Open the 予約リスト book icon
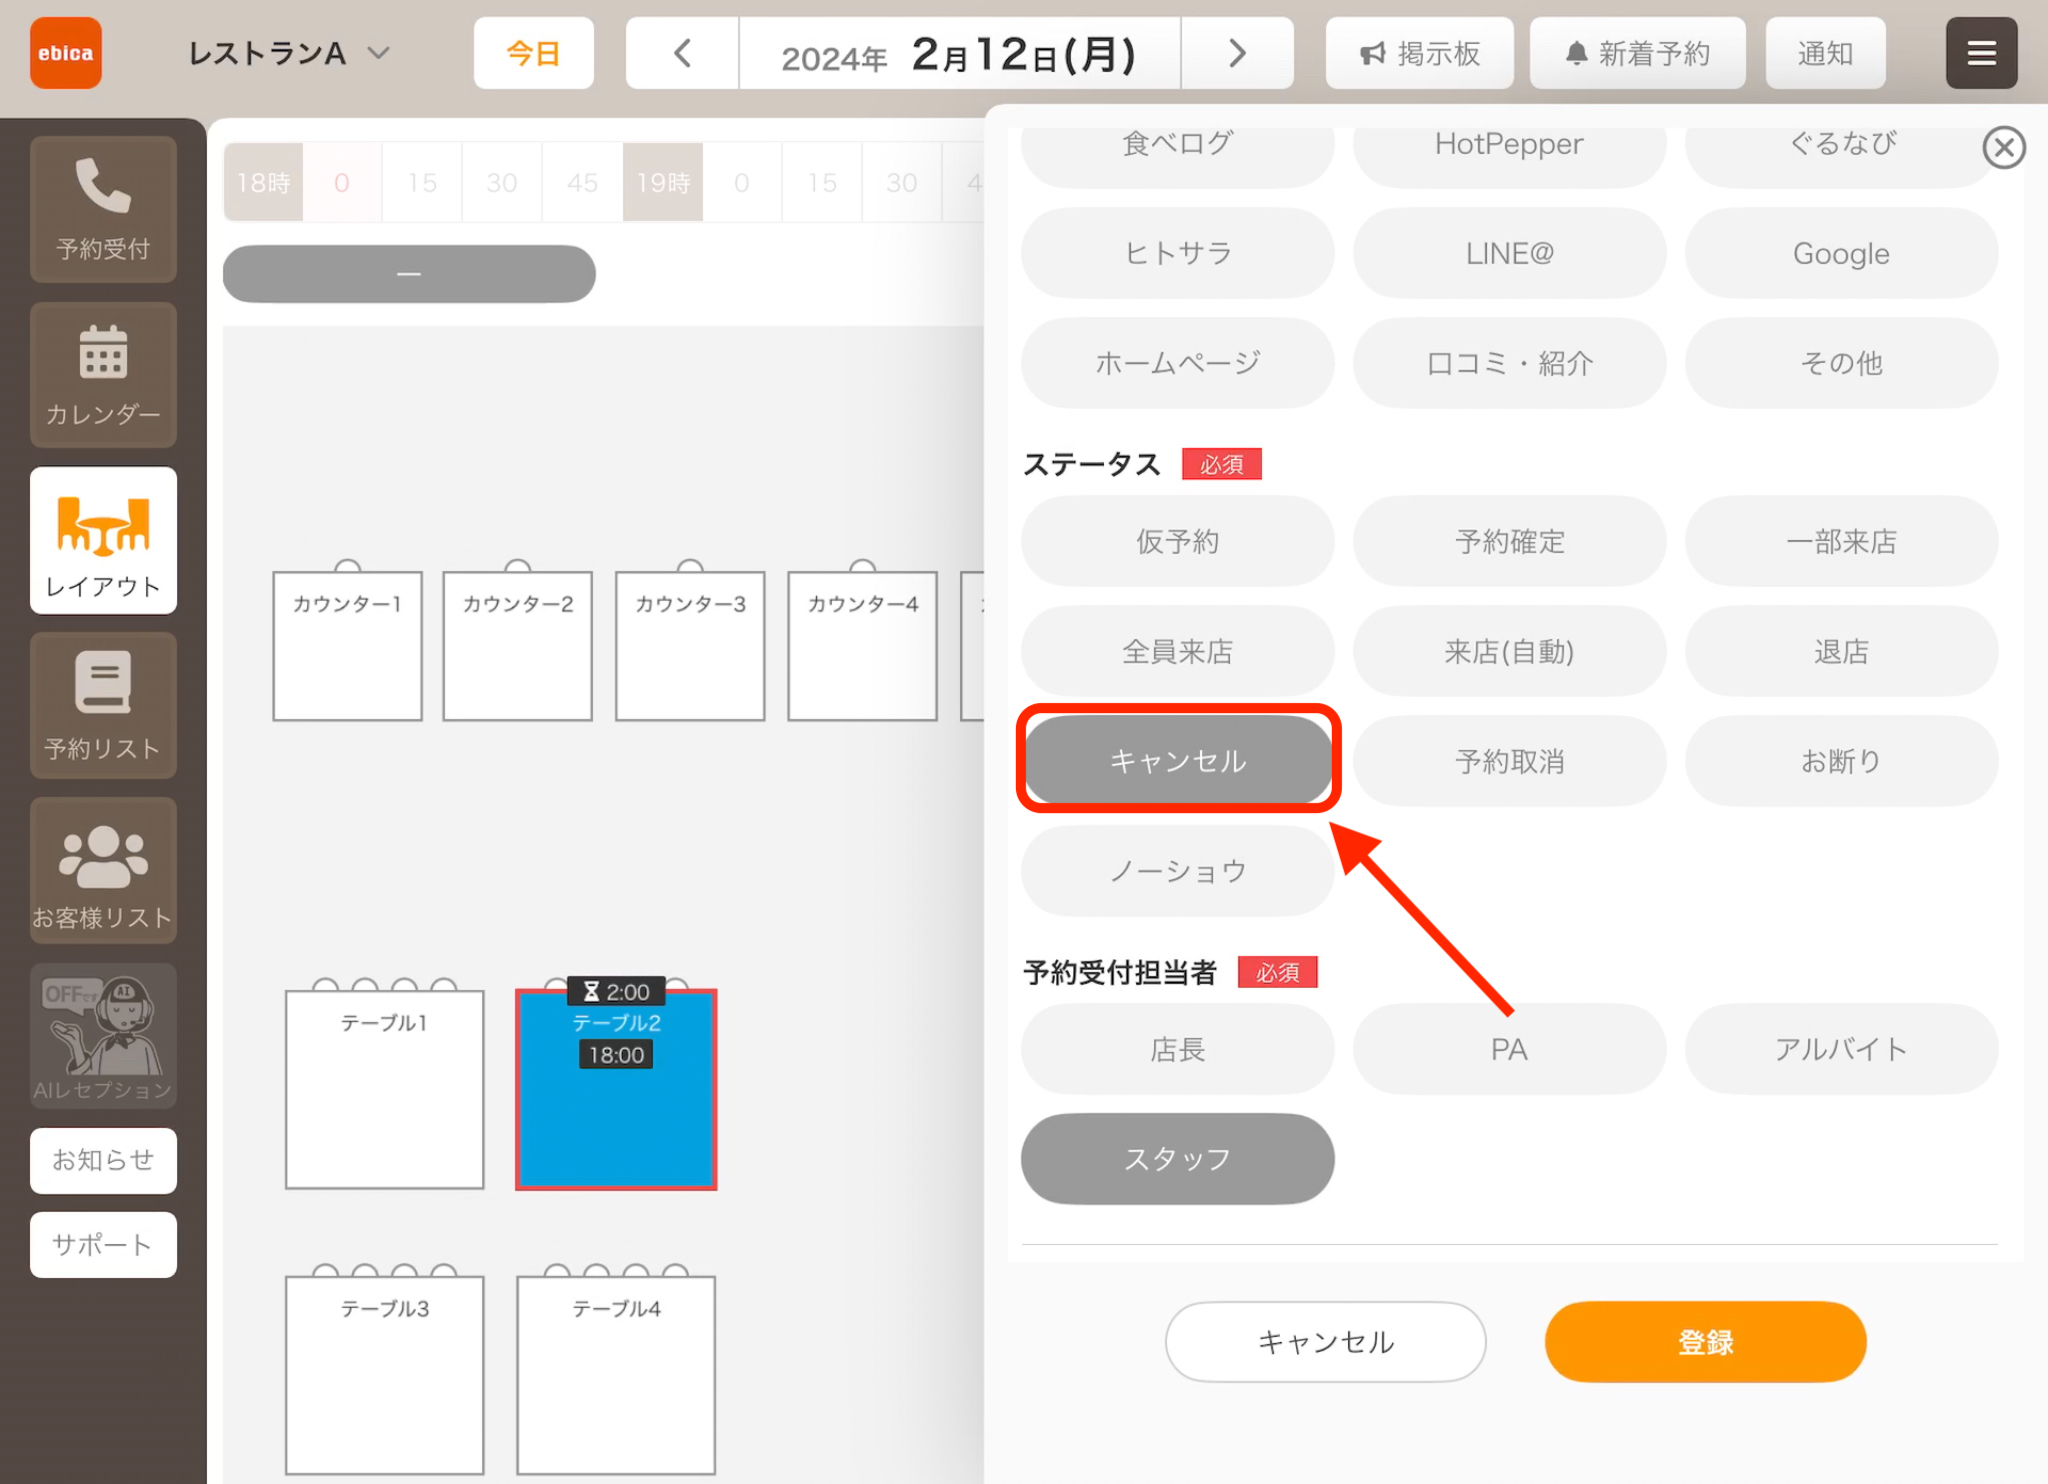The height and width of the screenshot is (1484, 2048). click(103, 705)
